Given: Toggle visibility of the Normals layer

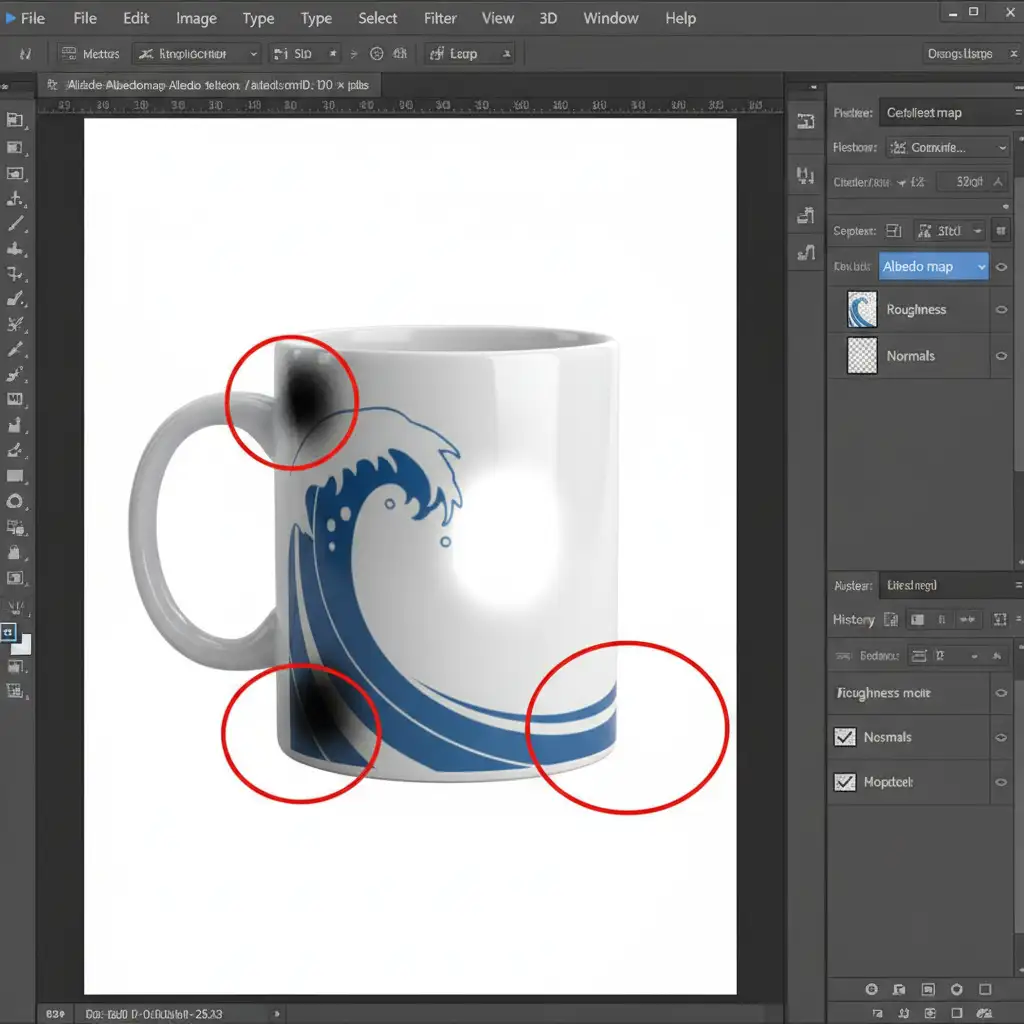Looking at the screenshot, I should [x=1001, y=356].
